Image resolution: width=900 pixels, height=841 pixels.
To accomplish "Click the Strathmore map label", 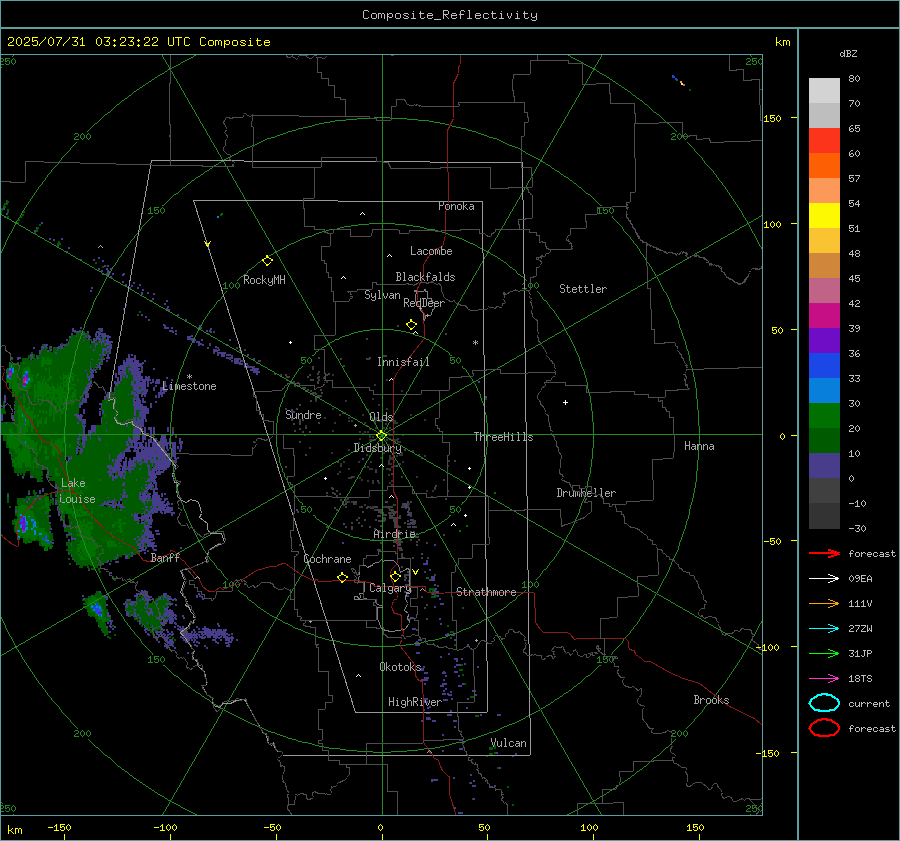I will pos(486,592).
